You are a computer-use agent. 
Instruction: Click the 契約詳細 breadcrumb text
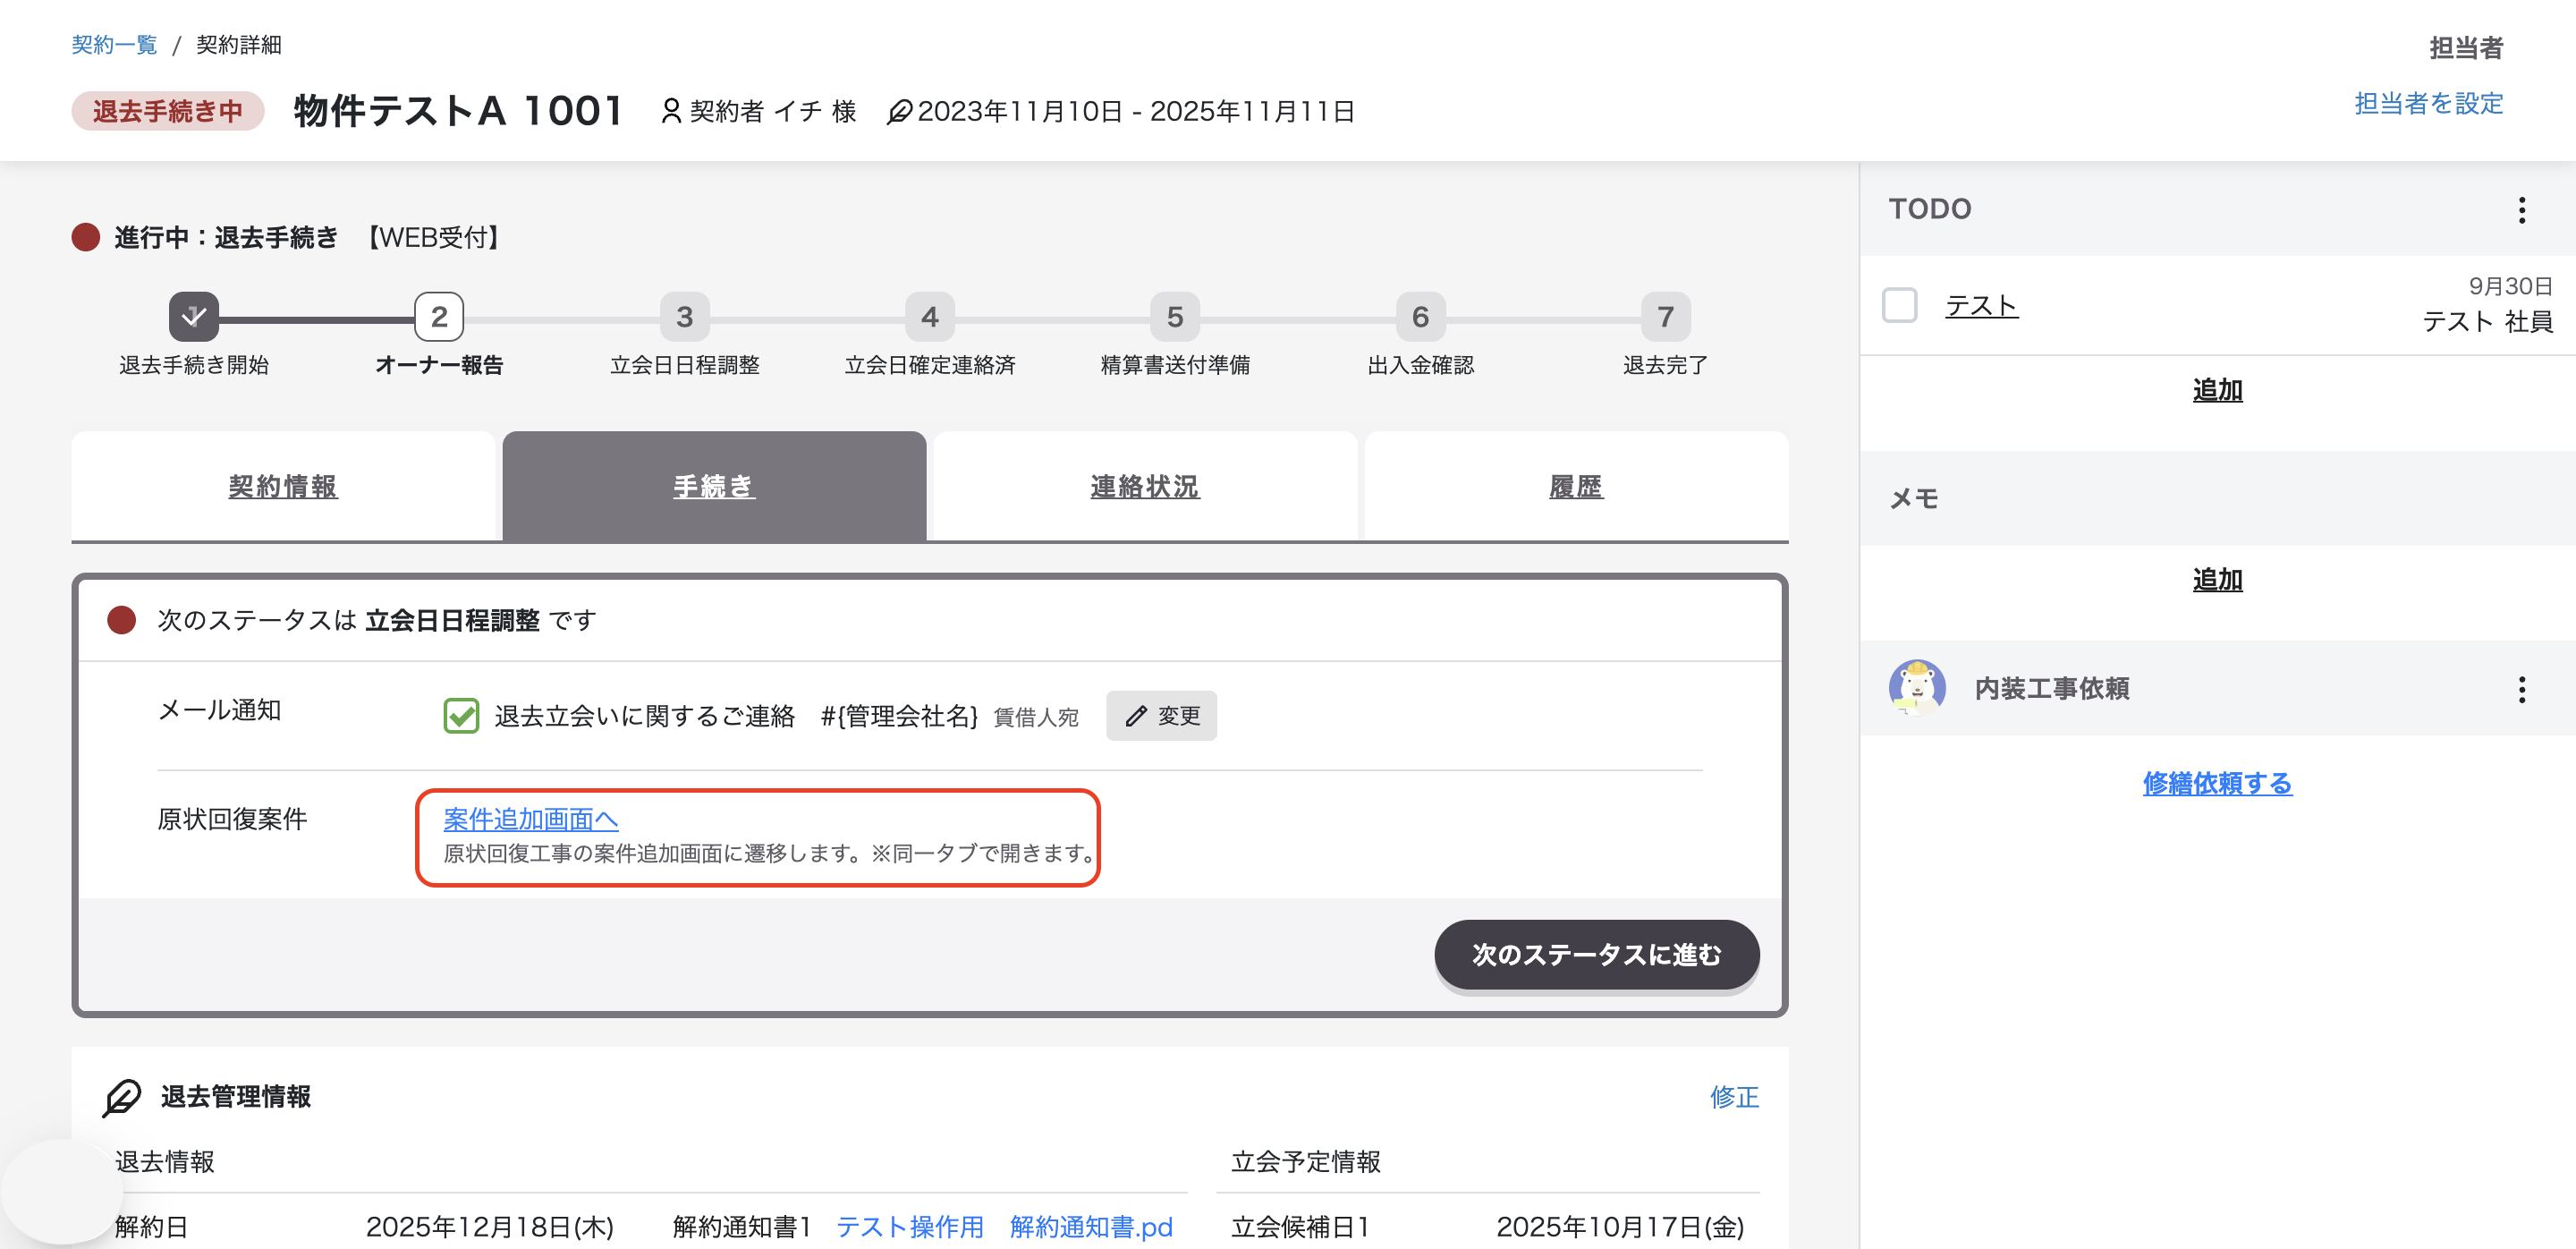click(x=239, y=45)
